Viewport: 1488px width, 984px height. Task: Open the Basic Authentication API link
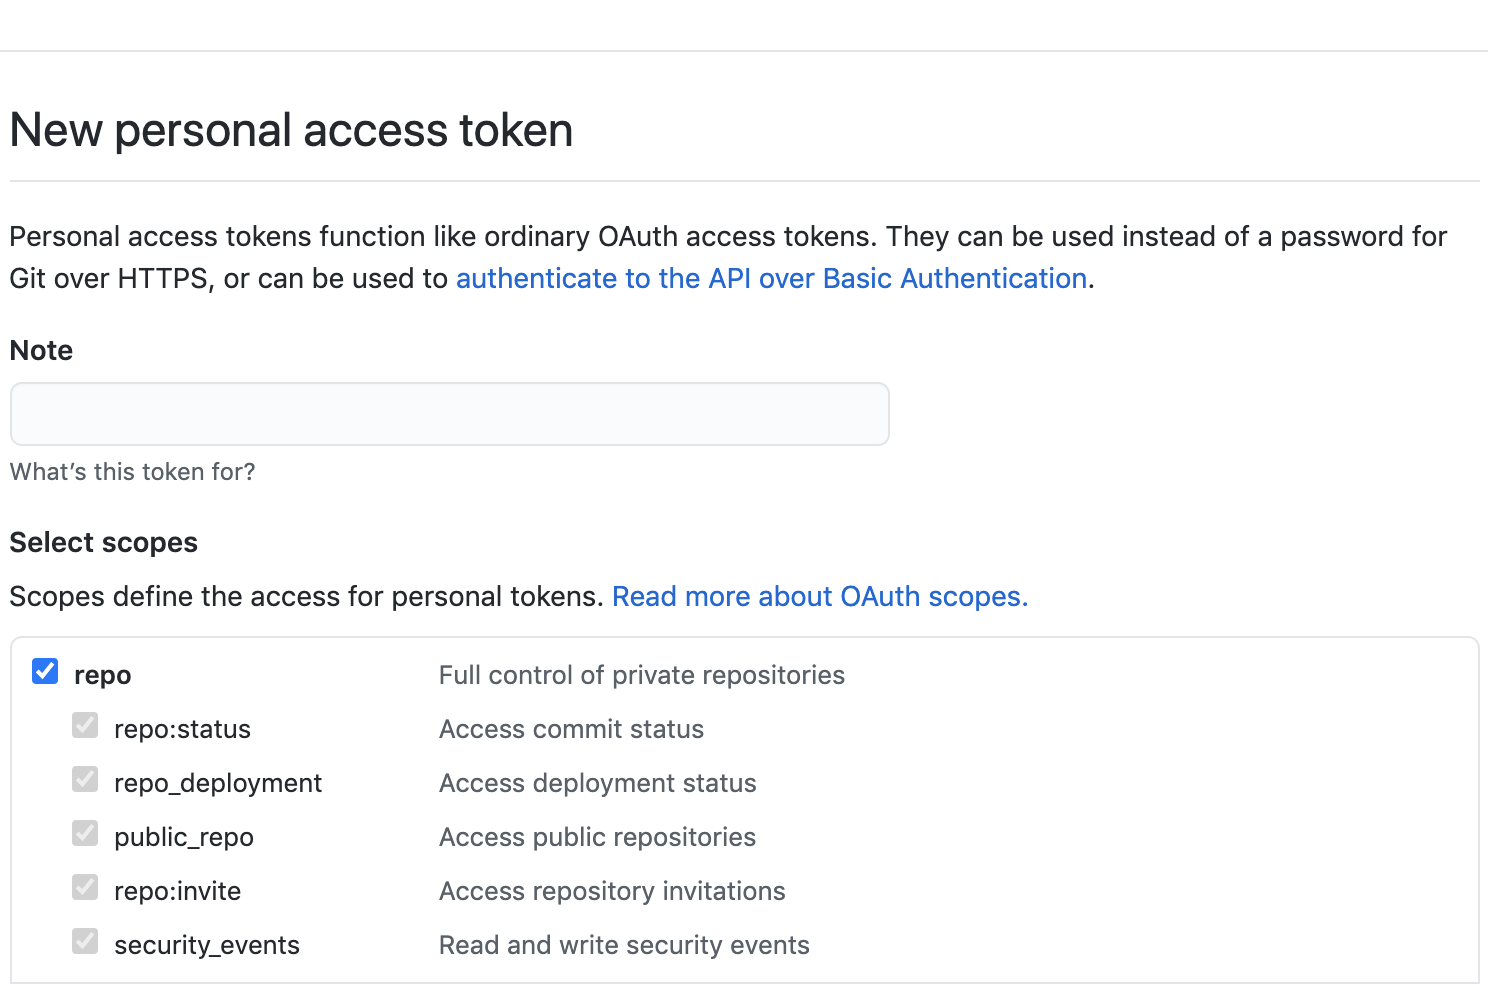[x=771, y=278]
